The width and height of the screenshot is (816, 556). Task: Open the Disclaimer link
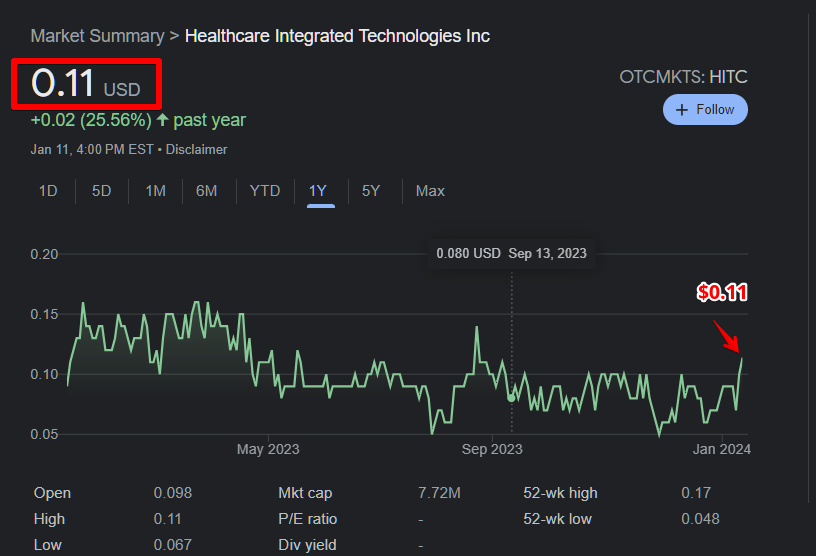(196, 149)
